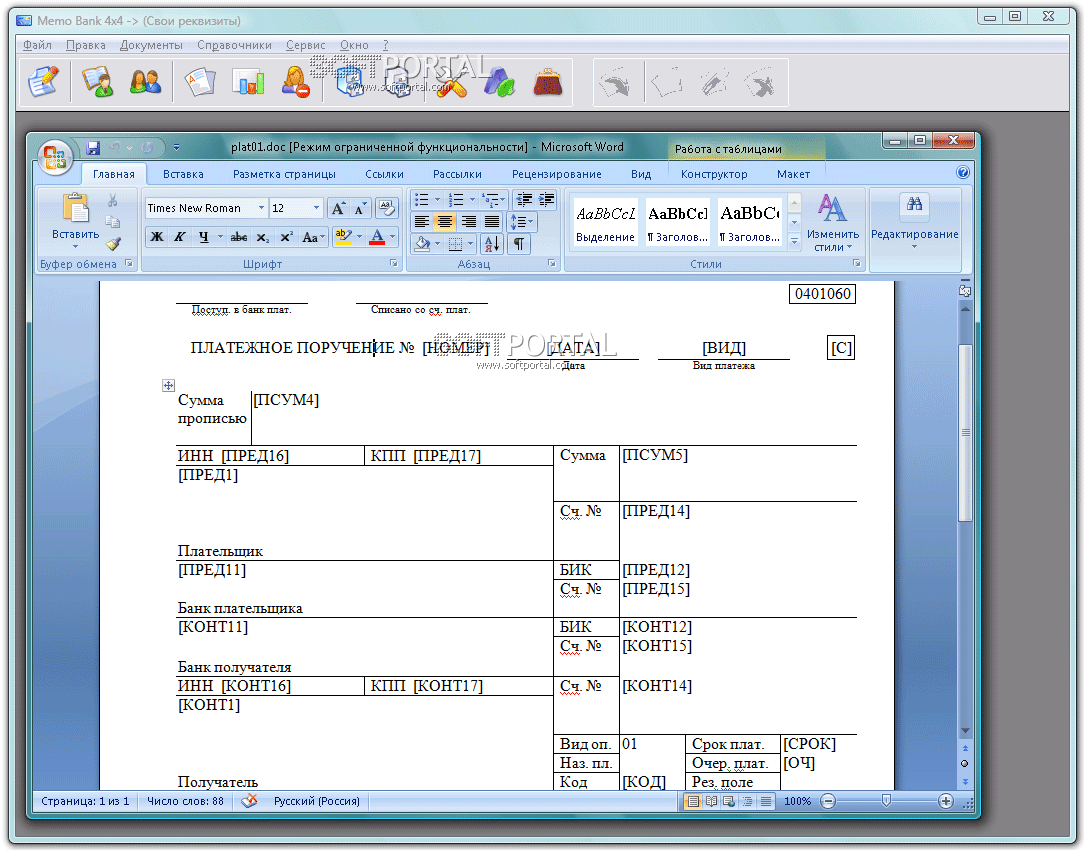Switch to the Вставка ribbon tab

[183, 174]
